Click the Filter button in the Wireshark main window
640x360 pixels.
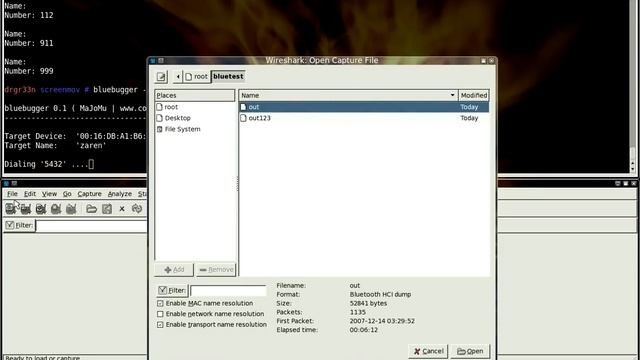click(19, 225)
